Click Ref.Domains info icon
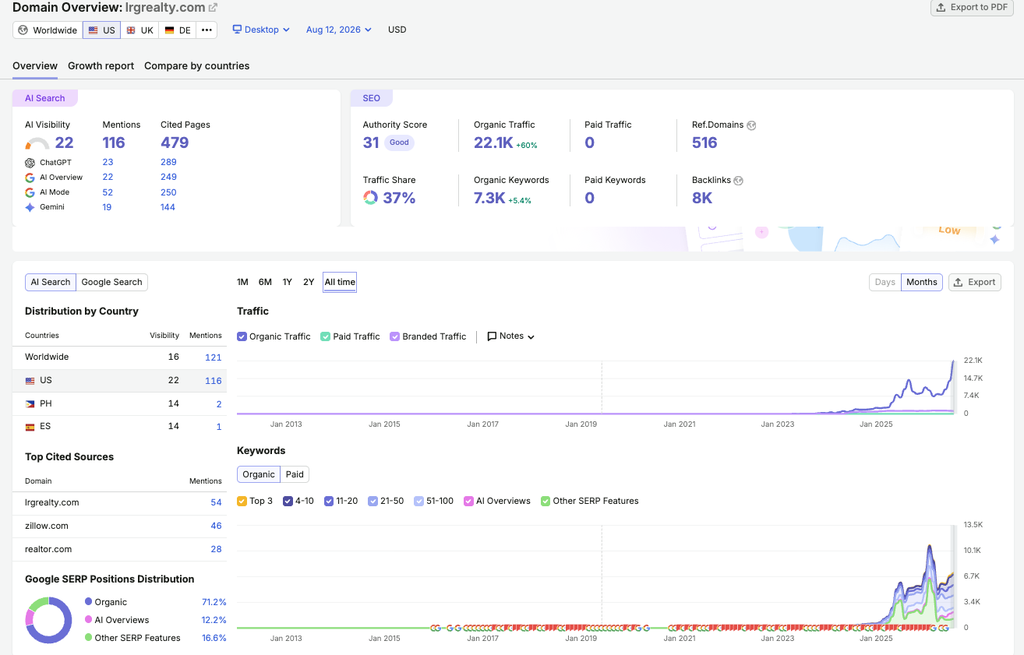 point(751,125)
